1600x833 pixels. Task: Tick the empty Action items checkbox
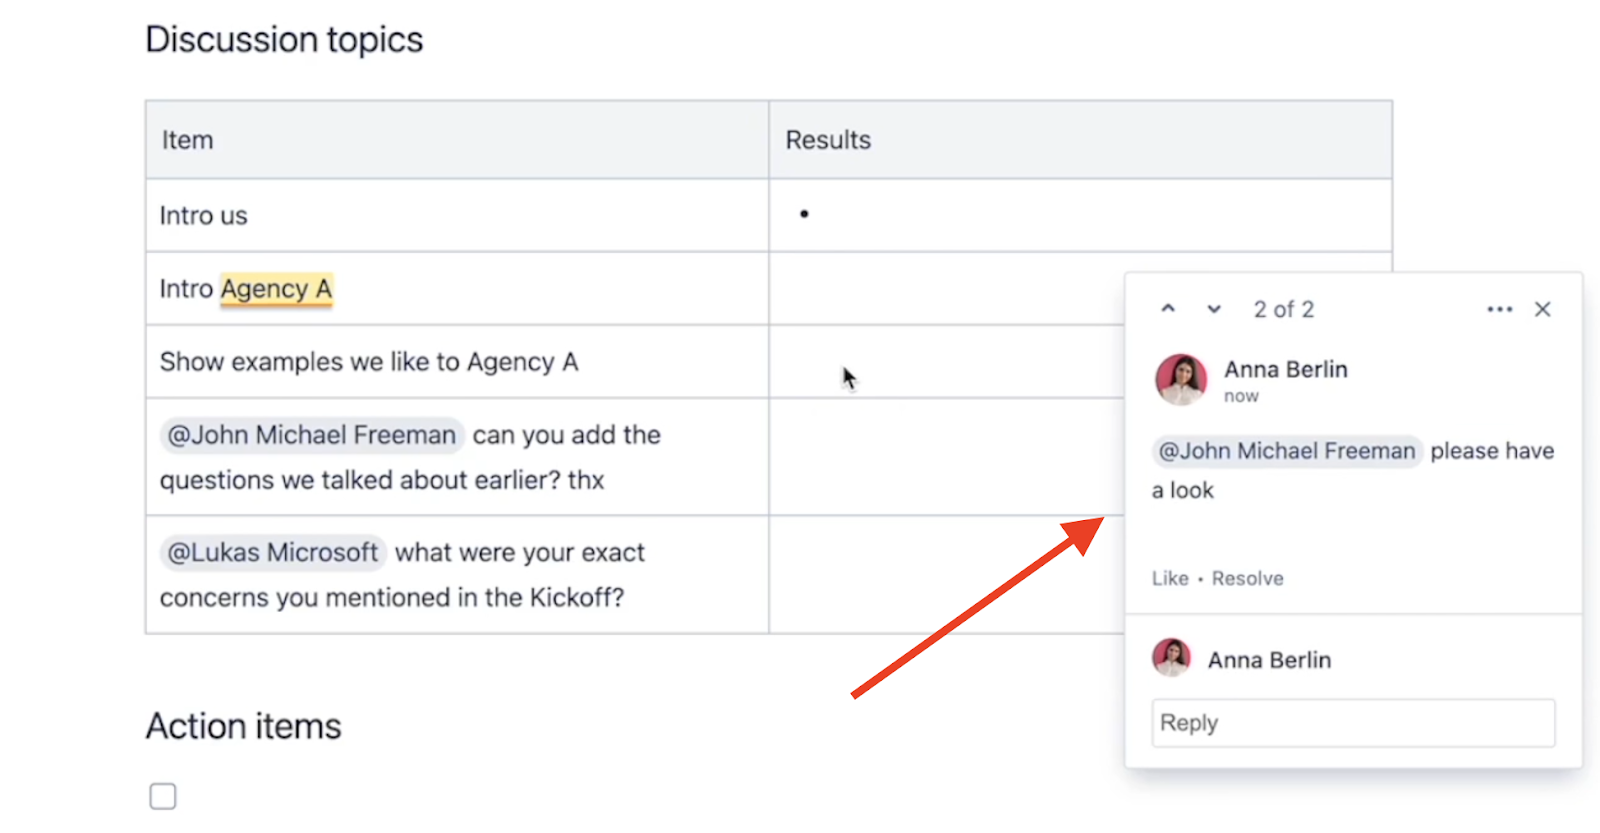point(163,796)
